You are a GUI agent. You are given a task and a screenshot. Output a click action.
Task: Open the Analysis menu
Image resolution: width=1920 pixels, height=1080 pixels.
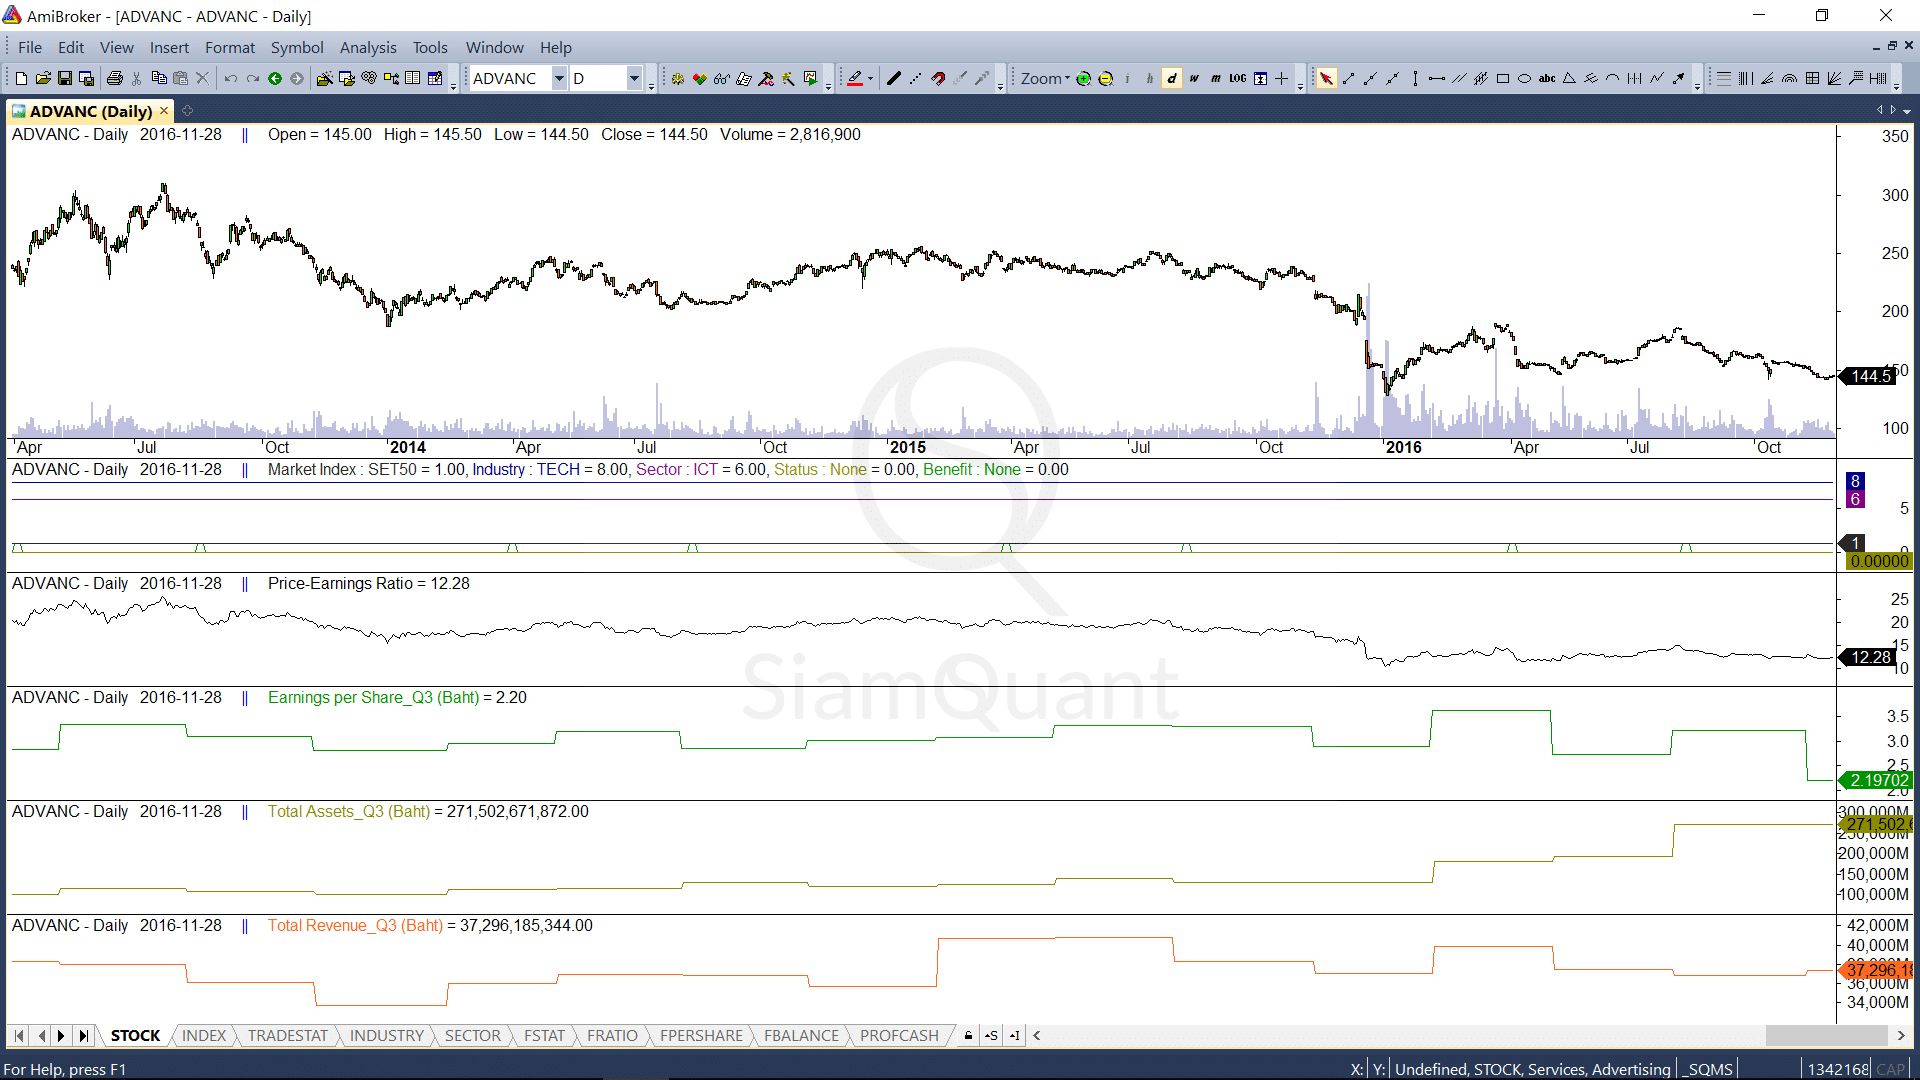click(x=367, y=47)
